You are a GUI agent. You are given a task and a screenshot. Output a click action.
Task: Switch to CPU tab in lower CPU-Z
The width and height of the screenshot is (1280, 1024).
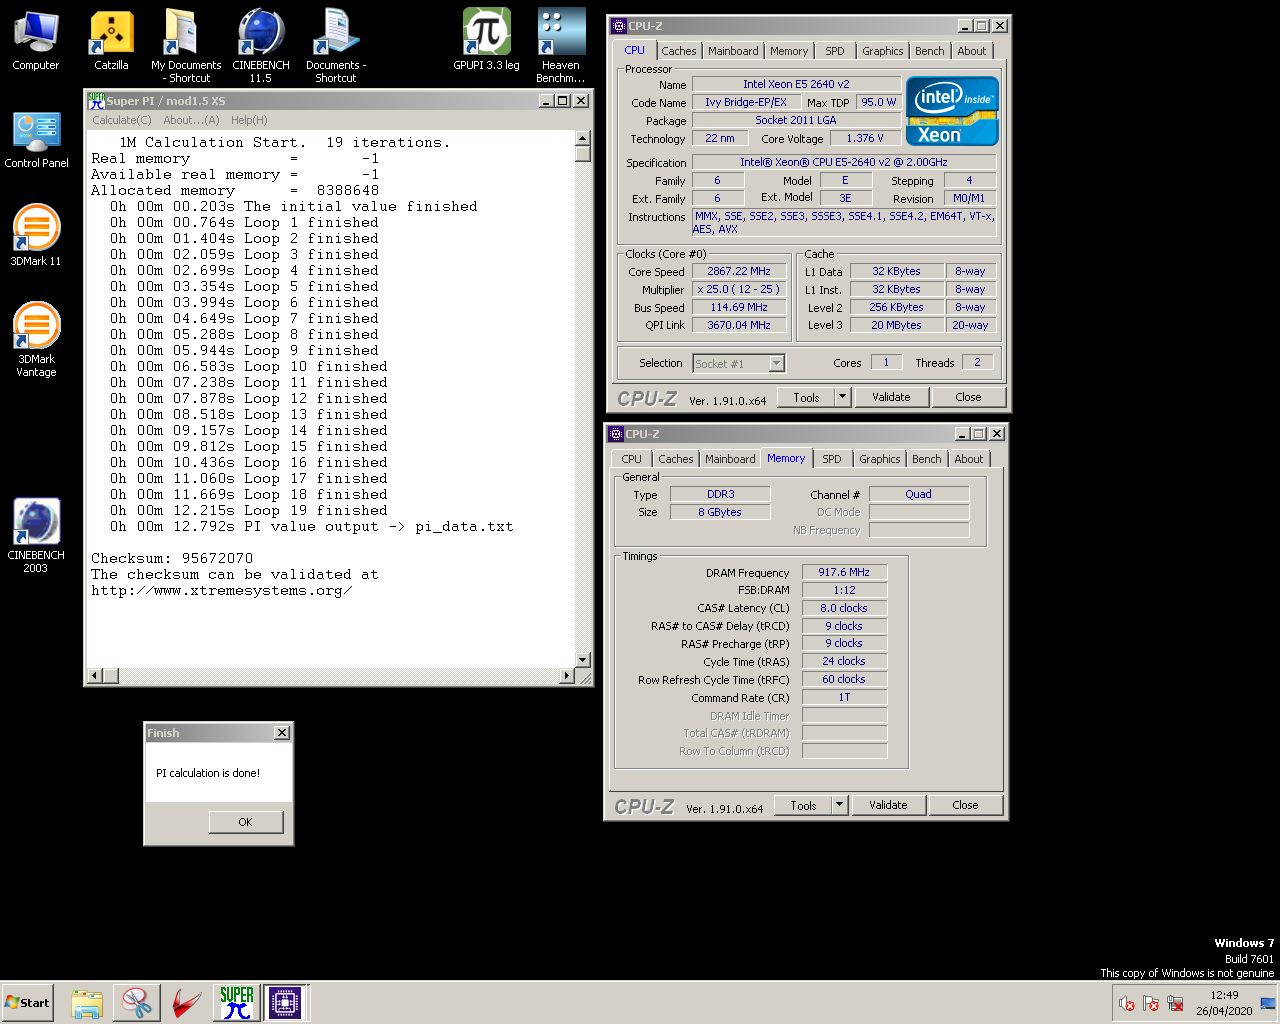(x=632, y=459)
